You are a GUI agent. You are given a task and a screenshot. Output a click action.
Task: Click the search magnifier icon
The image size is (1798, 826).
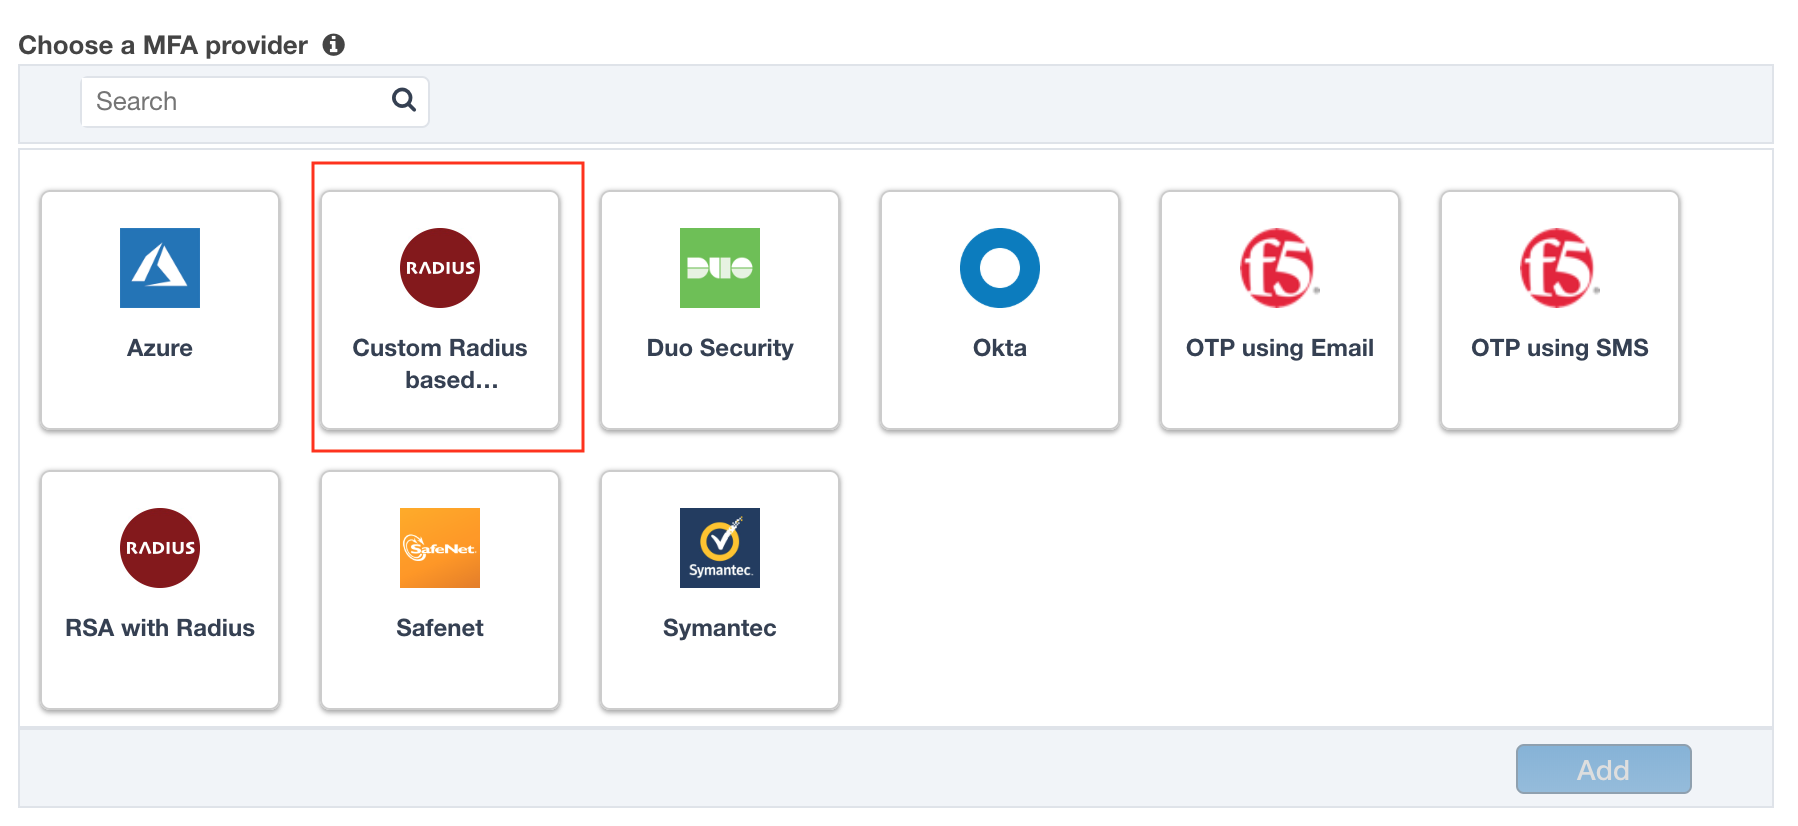coord(404,100)
